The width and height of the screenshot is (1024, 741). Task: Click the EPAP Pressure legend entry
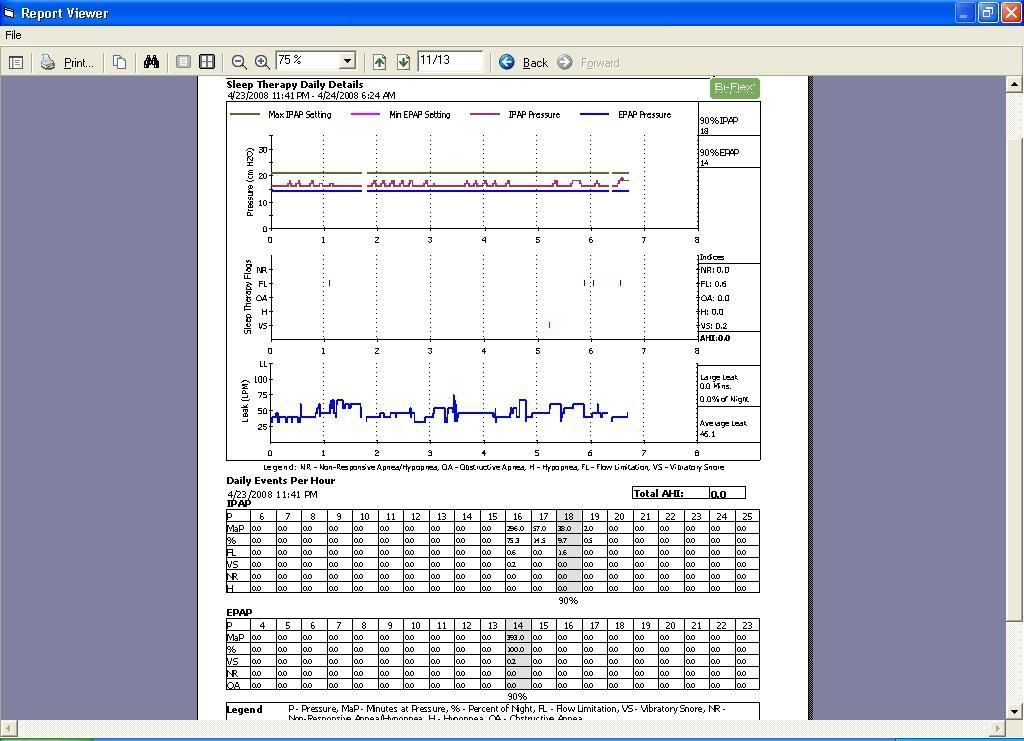(626, 114)
